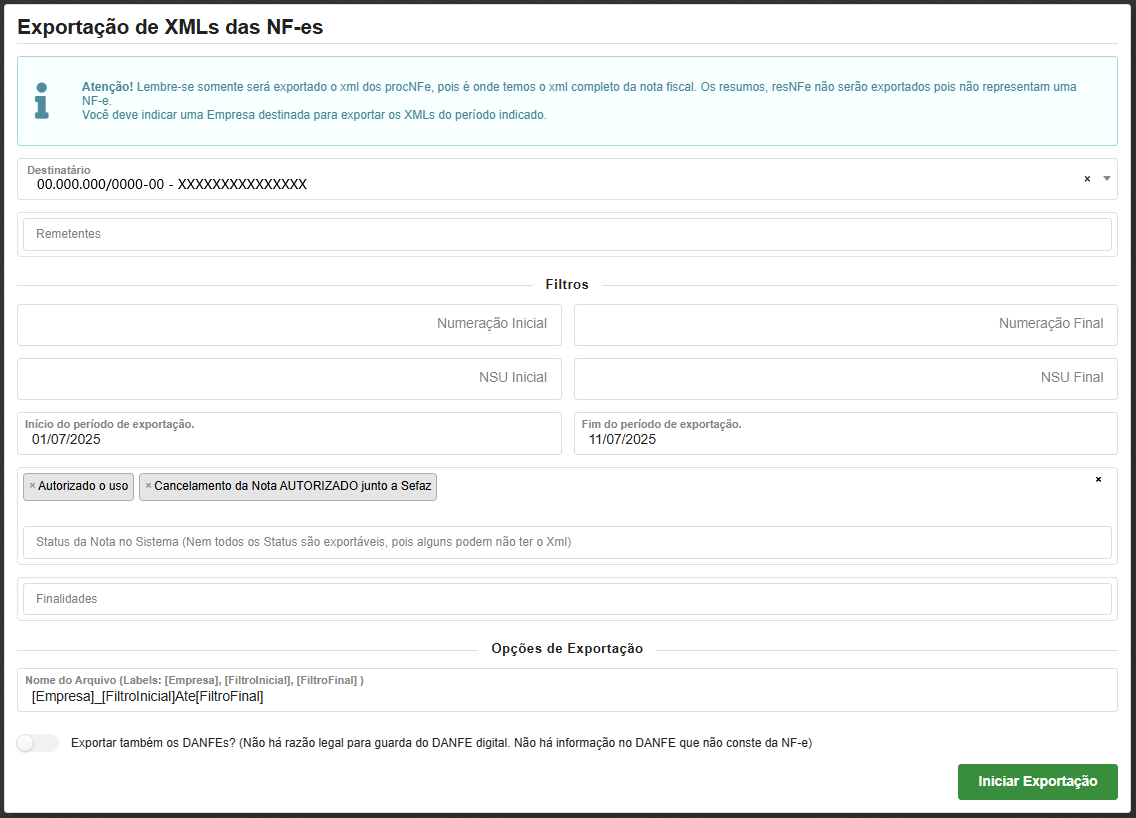Clear the selected Destinatário with the × icon
Screen dimensions: 1136x818
pyautogui.click(x=1087, y=179)
